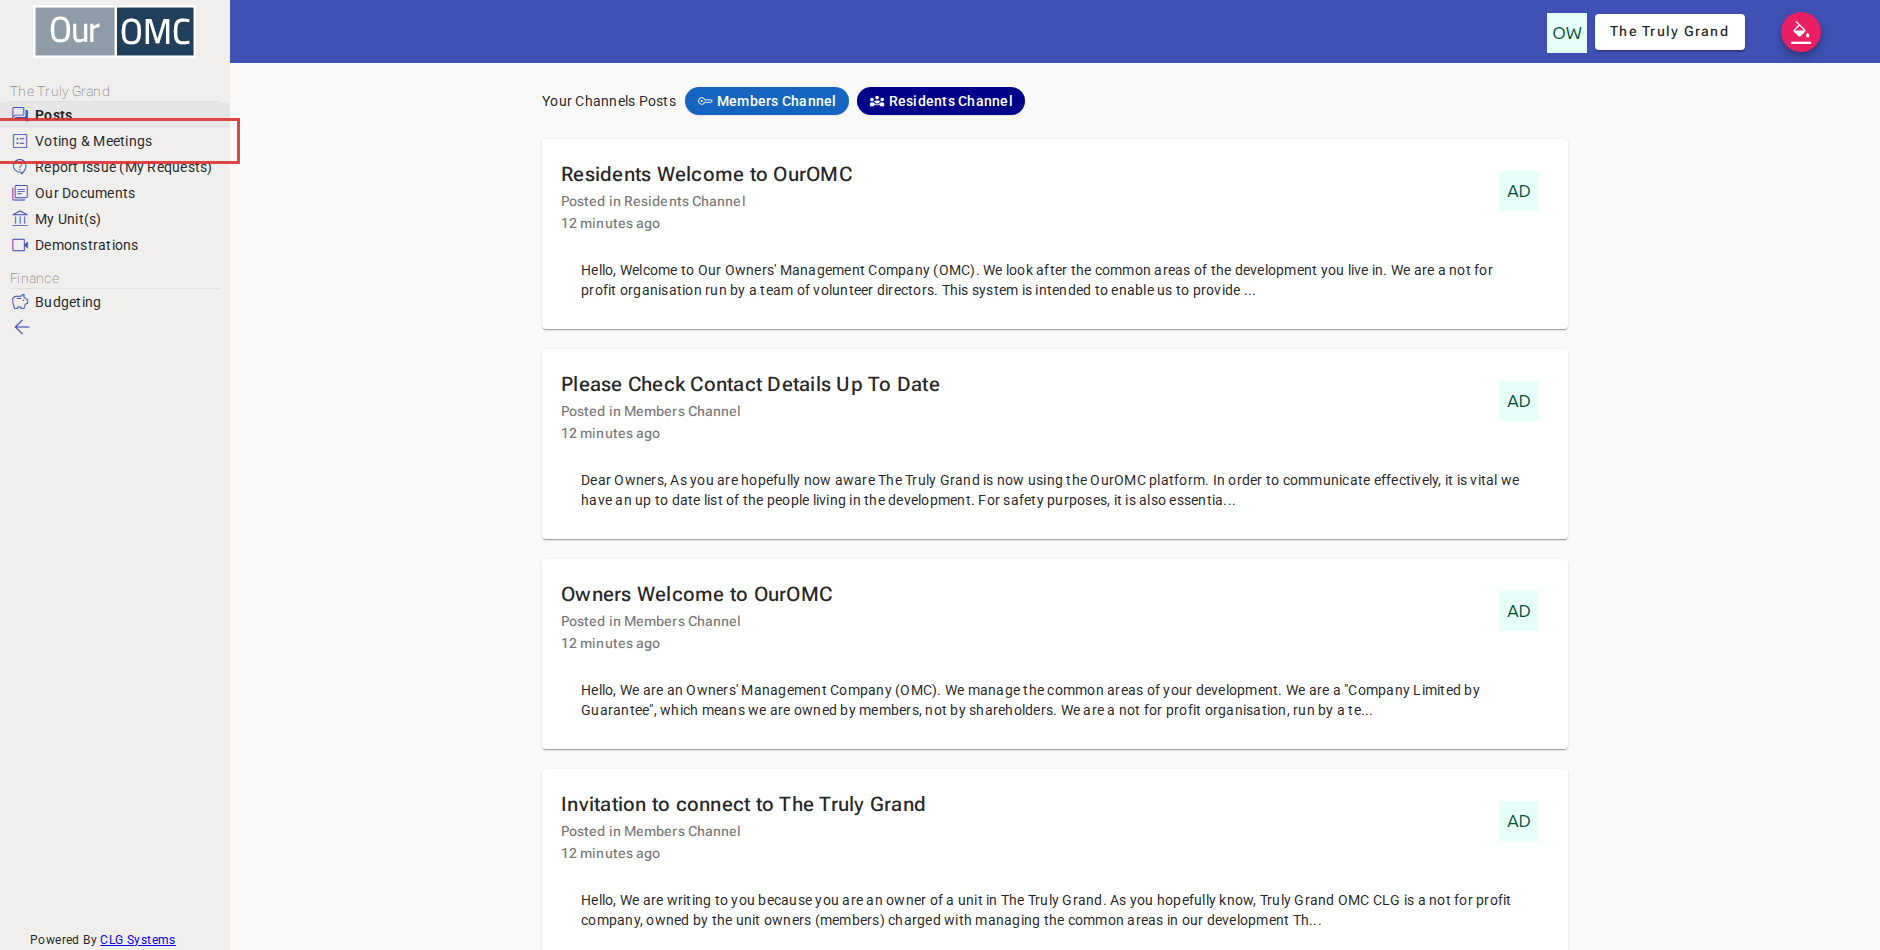
Task: Click the Our Documents icon
Action: click(20, 193)
